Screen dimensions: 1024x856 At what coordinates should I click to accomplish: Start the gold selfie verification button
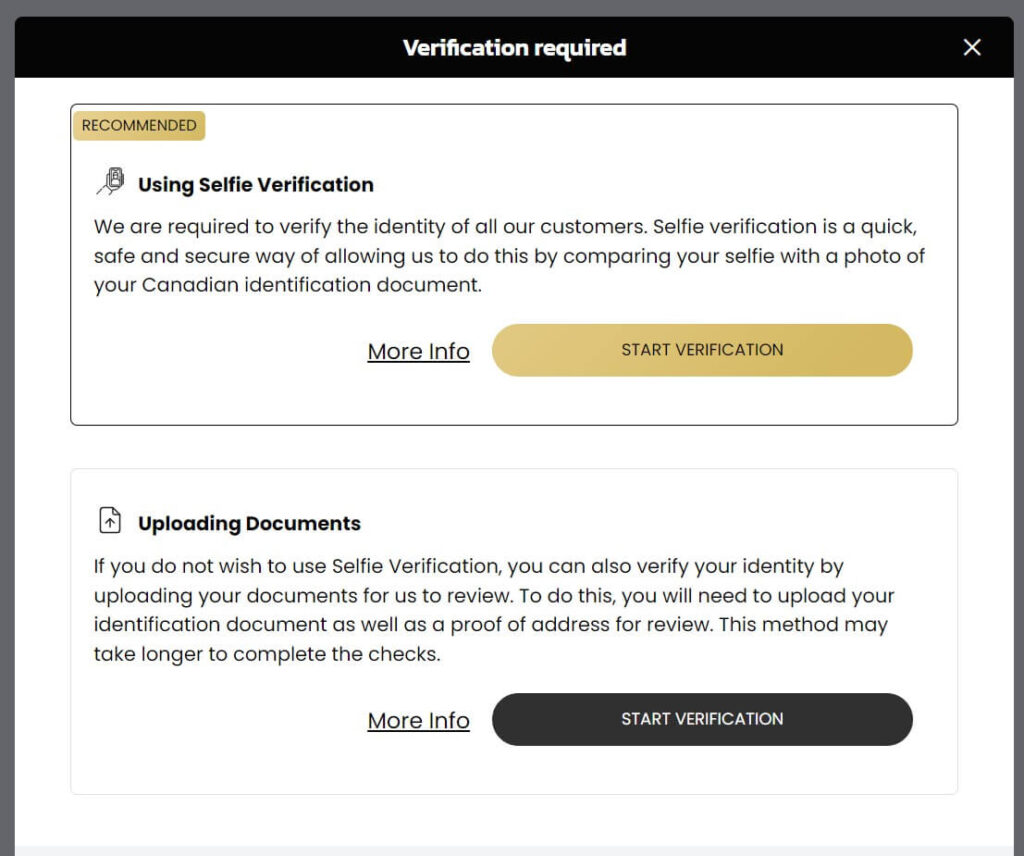[x=702, y=350]
